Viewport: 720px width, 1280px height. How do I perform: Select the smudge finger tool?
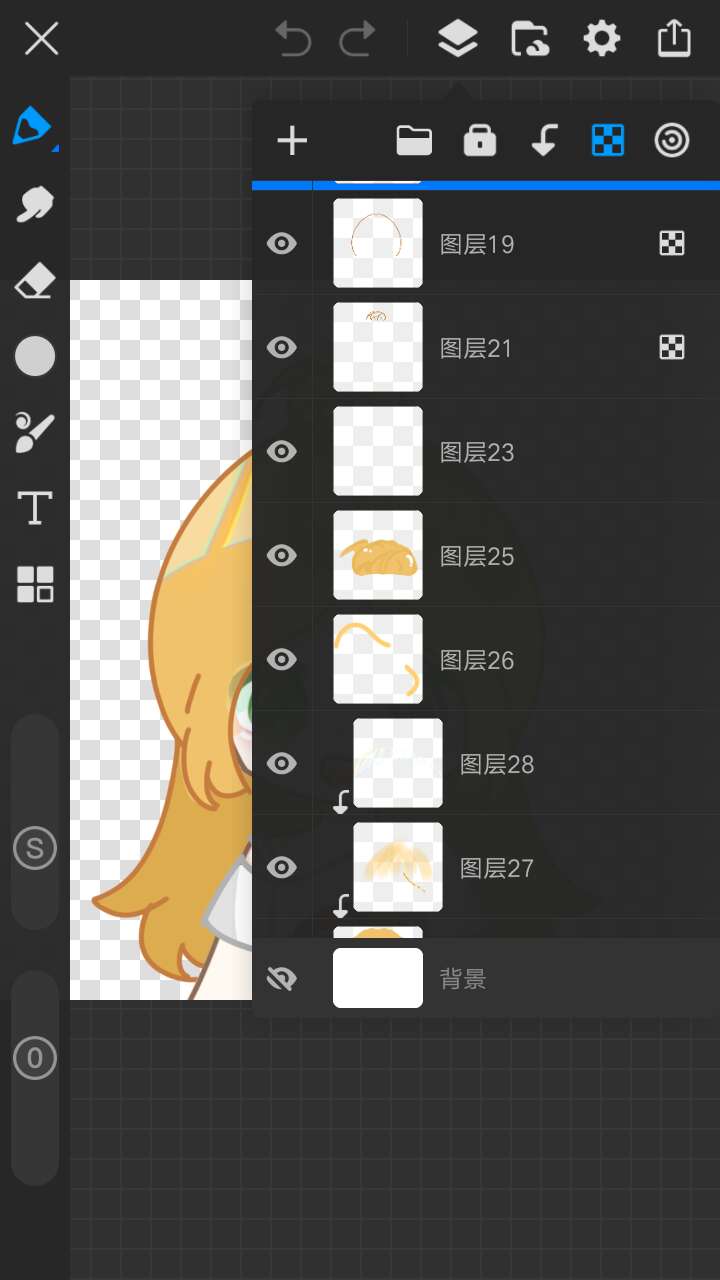pos(35,204)
